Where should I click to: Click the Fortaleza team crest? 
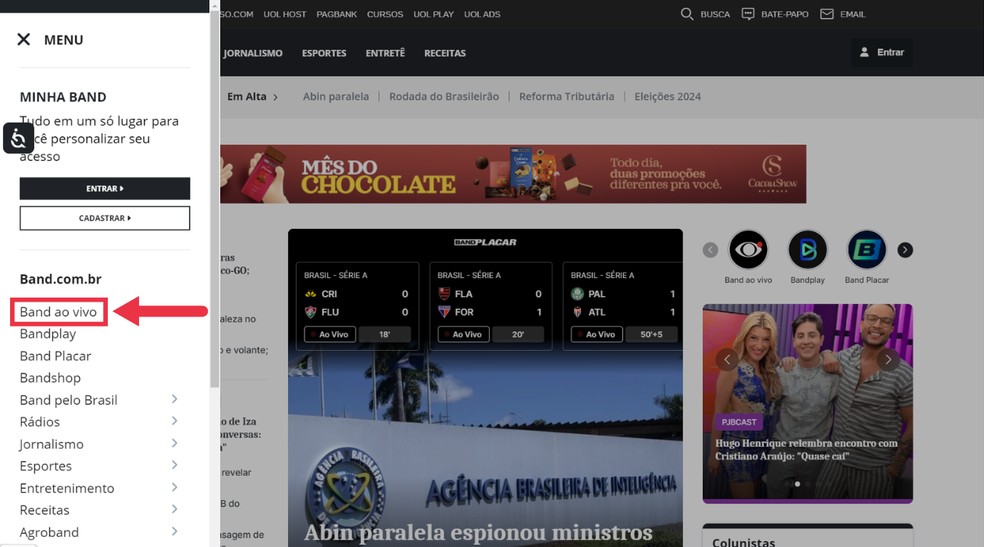(444, 312)
